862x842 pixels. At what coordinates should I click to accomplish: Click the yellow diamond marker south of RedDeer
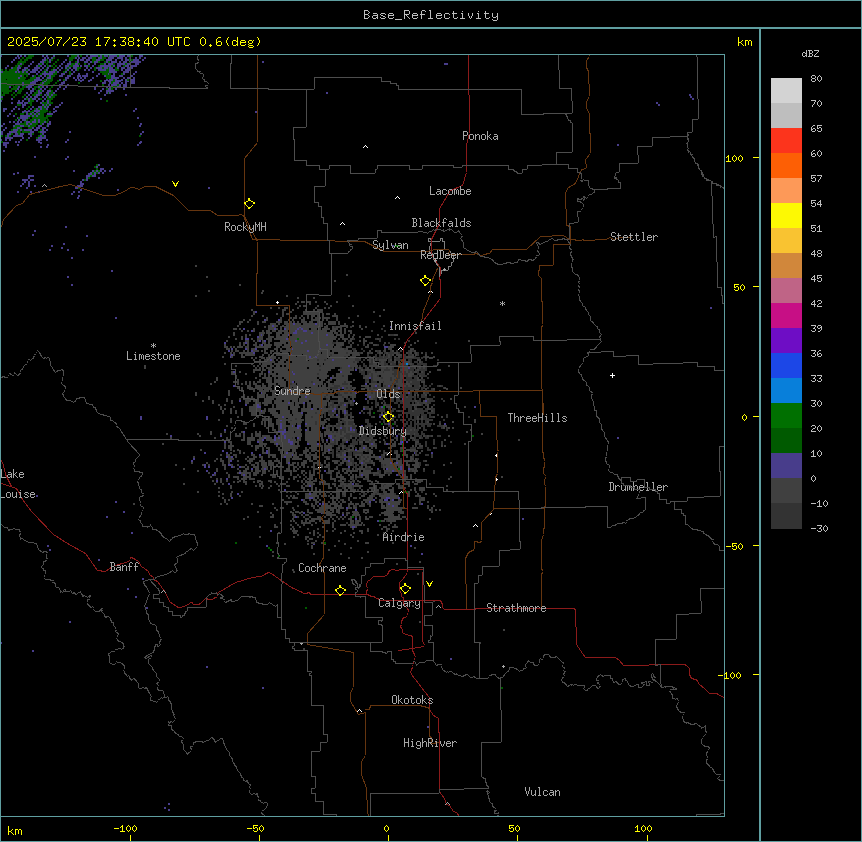[425, 281]
